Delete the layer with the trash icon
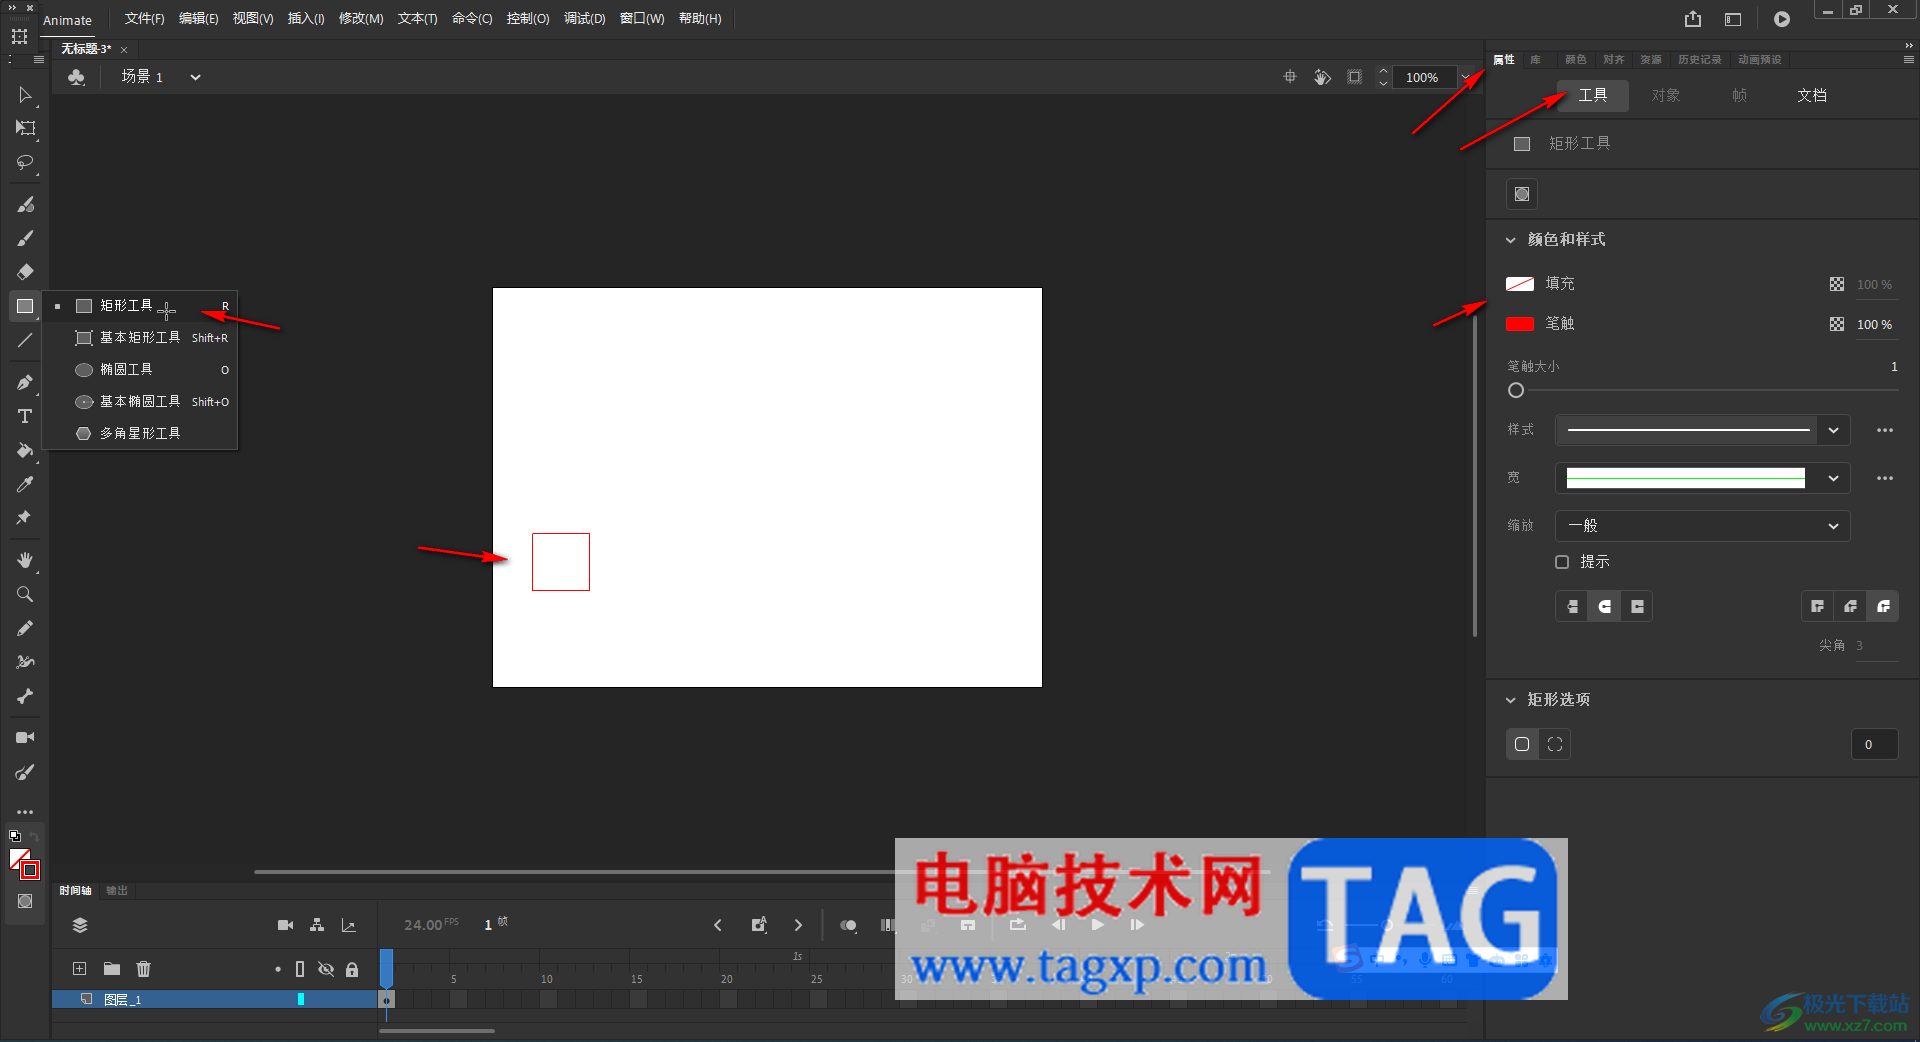Screen dimensions: 1920x1042 click(144, 968)
